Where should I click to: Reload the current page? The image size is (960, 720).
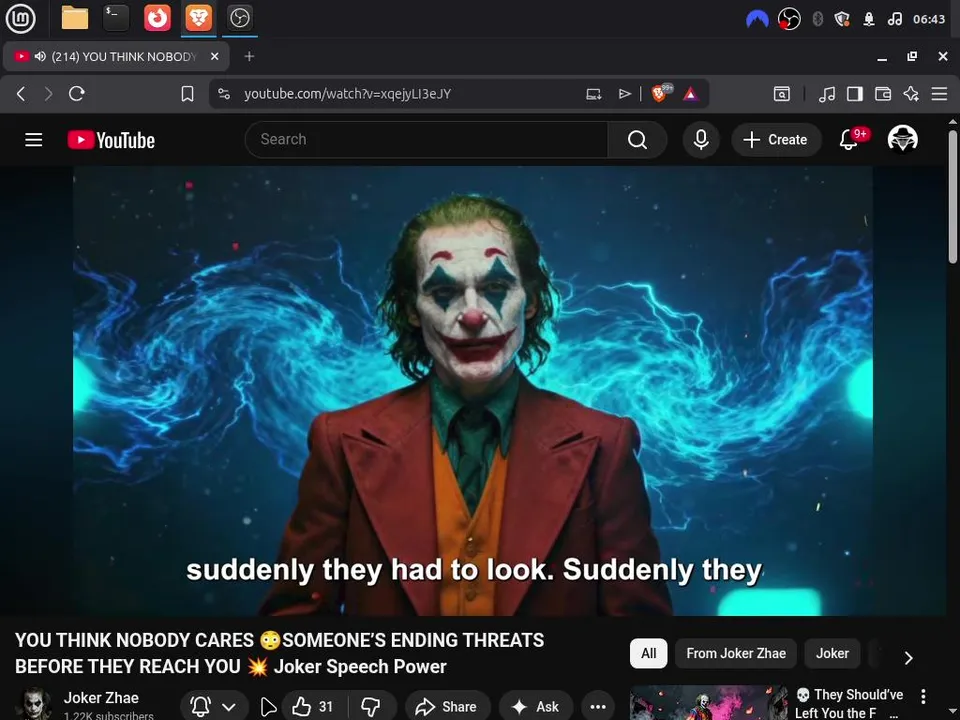pyautogui.click(x=77, y=94)
